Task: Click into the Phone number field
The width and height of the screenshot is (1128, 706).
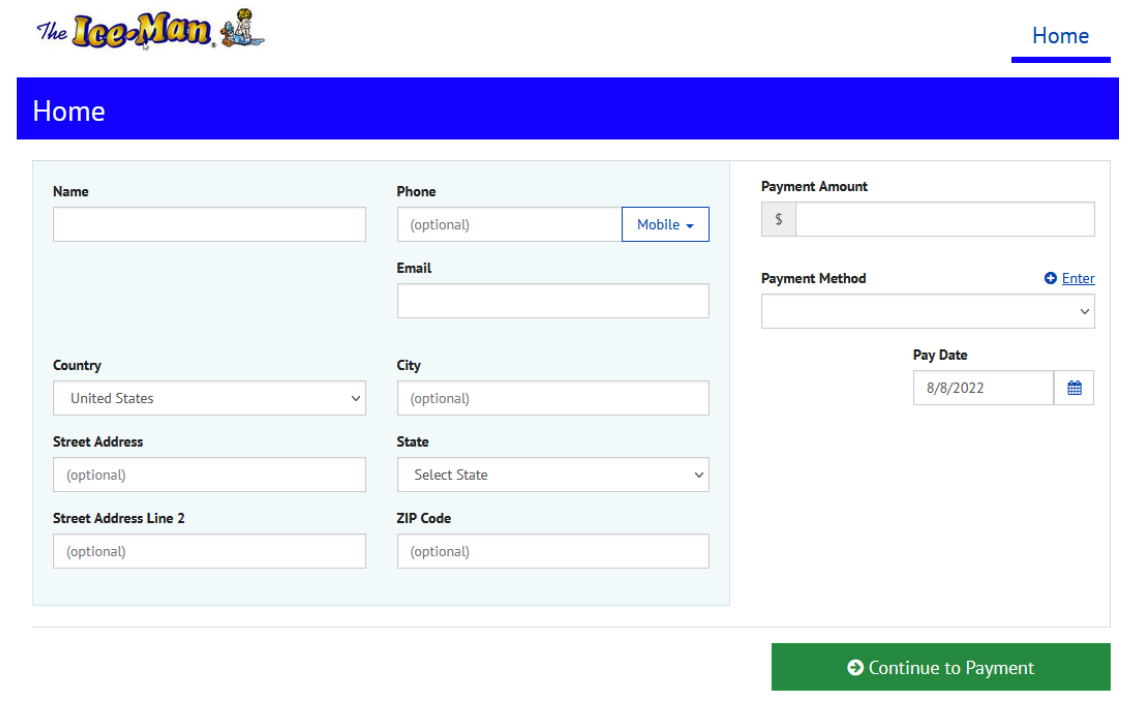Action: [x=509, y=225]
